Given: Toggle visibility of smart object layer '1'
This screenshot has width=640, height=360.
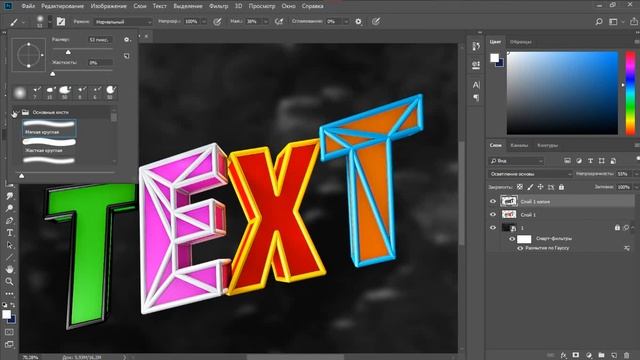Looking at the screenshot, I should (493, 228).
